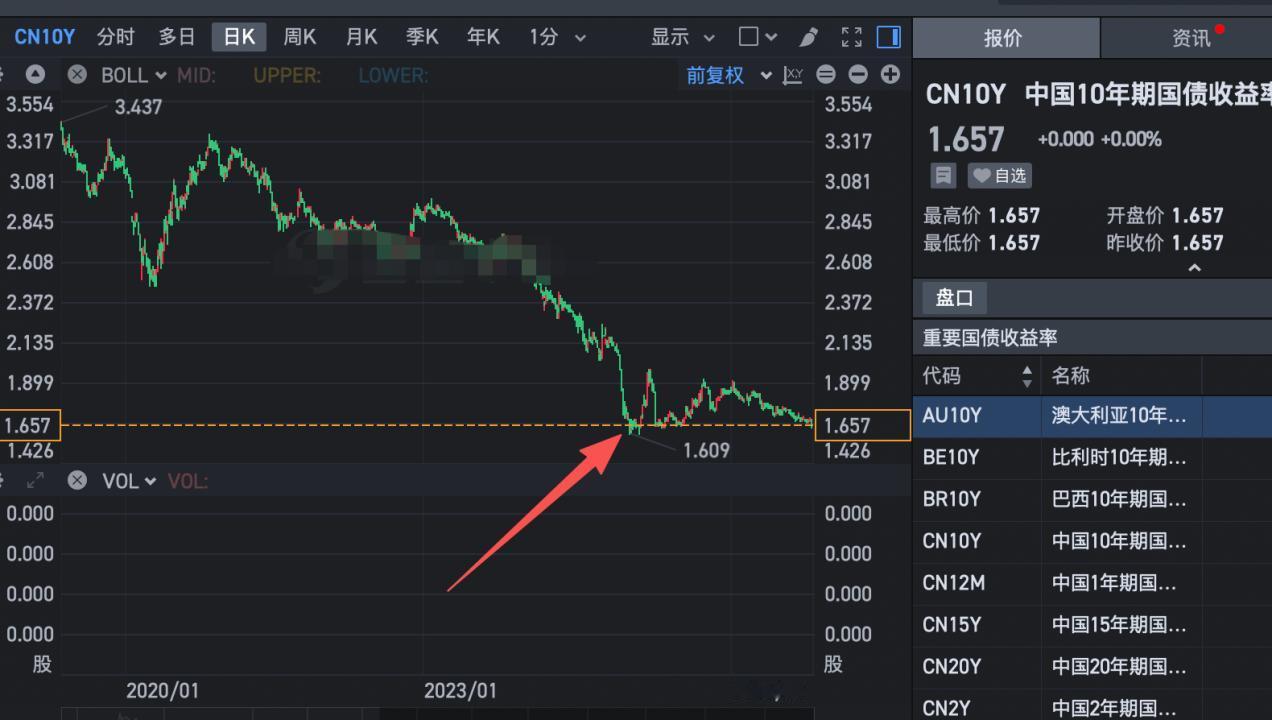This screenshot has width=1272, height=720.
Task: Switch to 多日 chart tab
Action: (x=177, y=38)
